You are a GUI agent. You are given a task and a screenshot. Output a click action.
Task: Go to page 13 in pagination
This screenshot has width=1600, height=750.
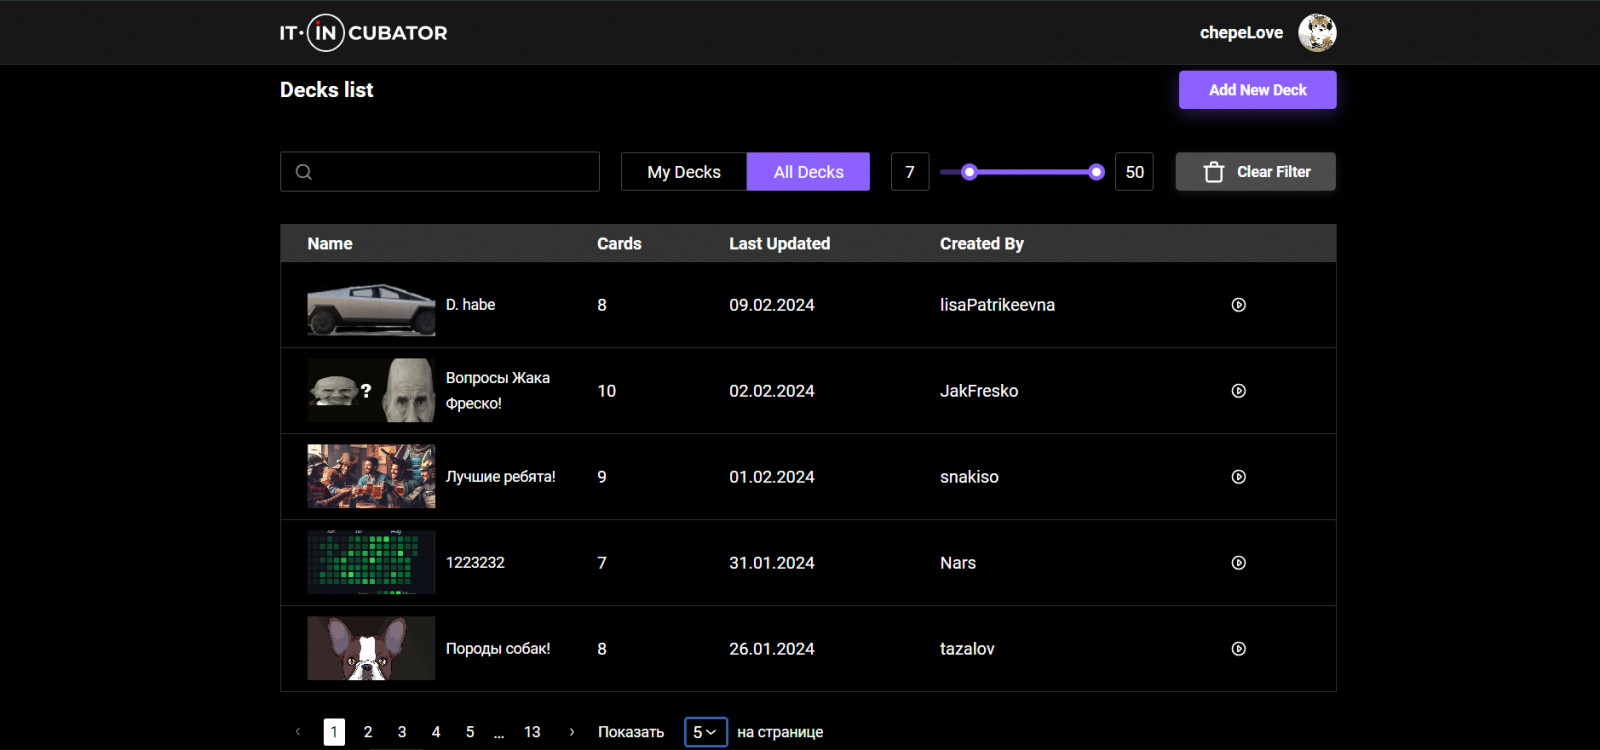[x=532, y=732]
